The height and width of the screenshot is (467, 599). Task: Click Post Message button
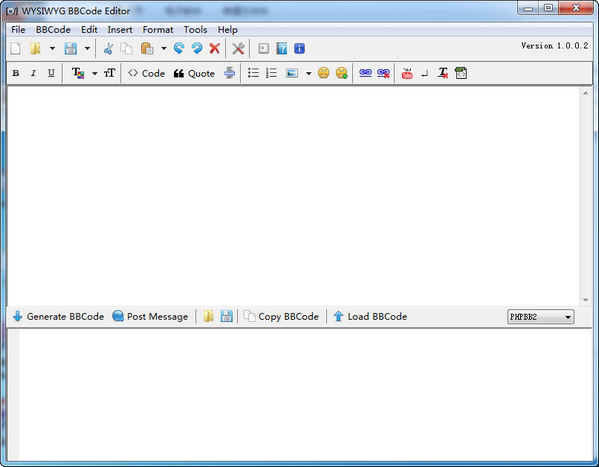(150, 316)
